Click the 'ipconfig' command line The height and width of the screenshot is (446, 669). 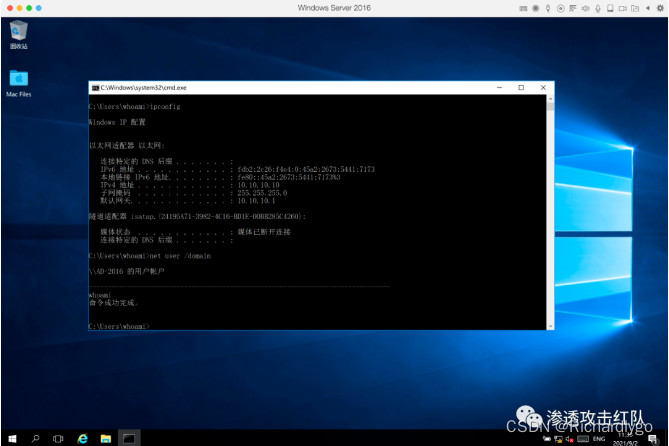[134, 106]
